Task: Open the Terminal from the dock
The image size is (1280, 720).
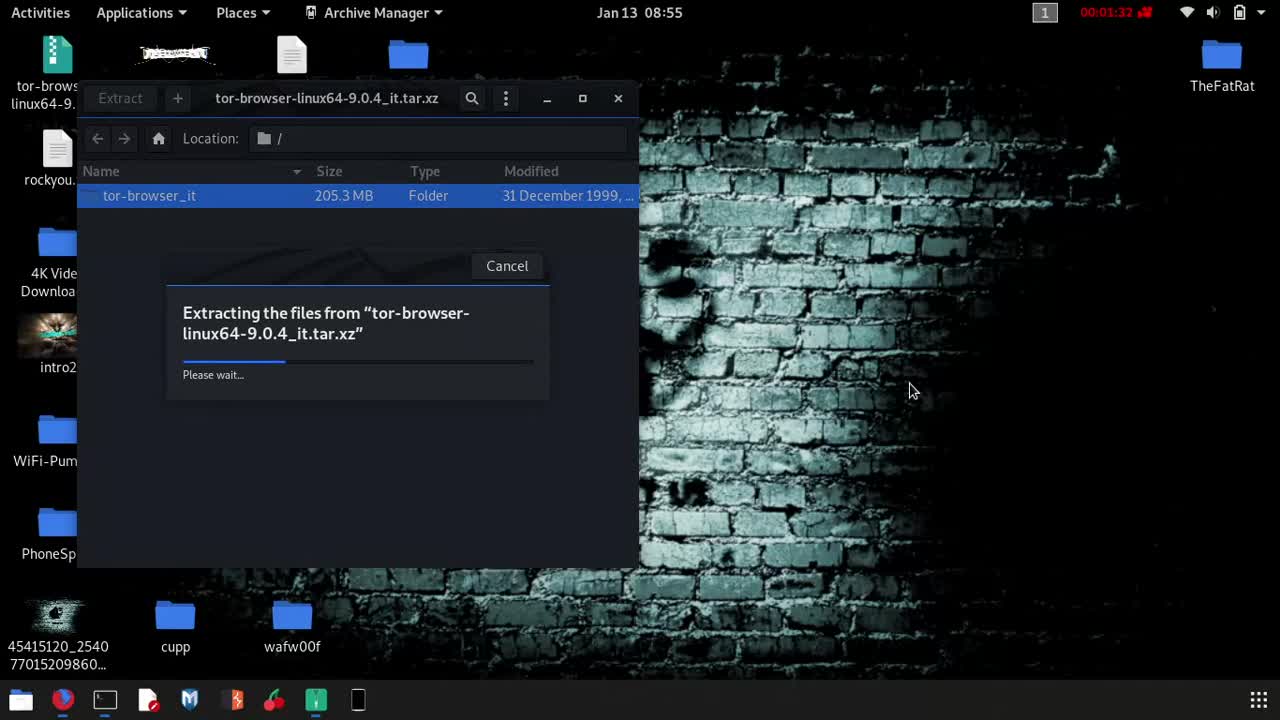Action: 105,700
